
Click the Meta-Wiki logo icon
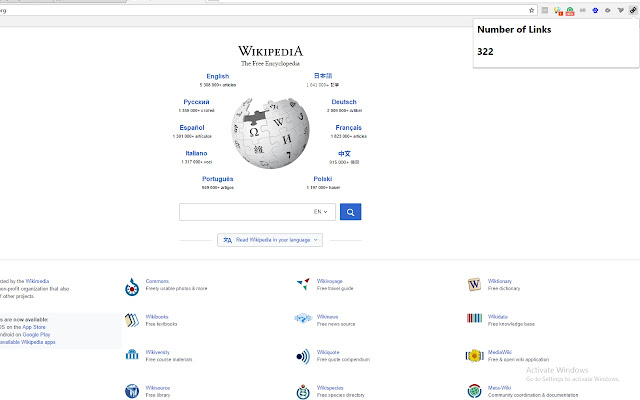tap(474, 391)
